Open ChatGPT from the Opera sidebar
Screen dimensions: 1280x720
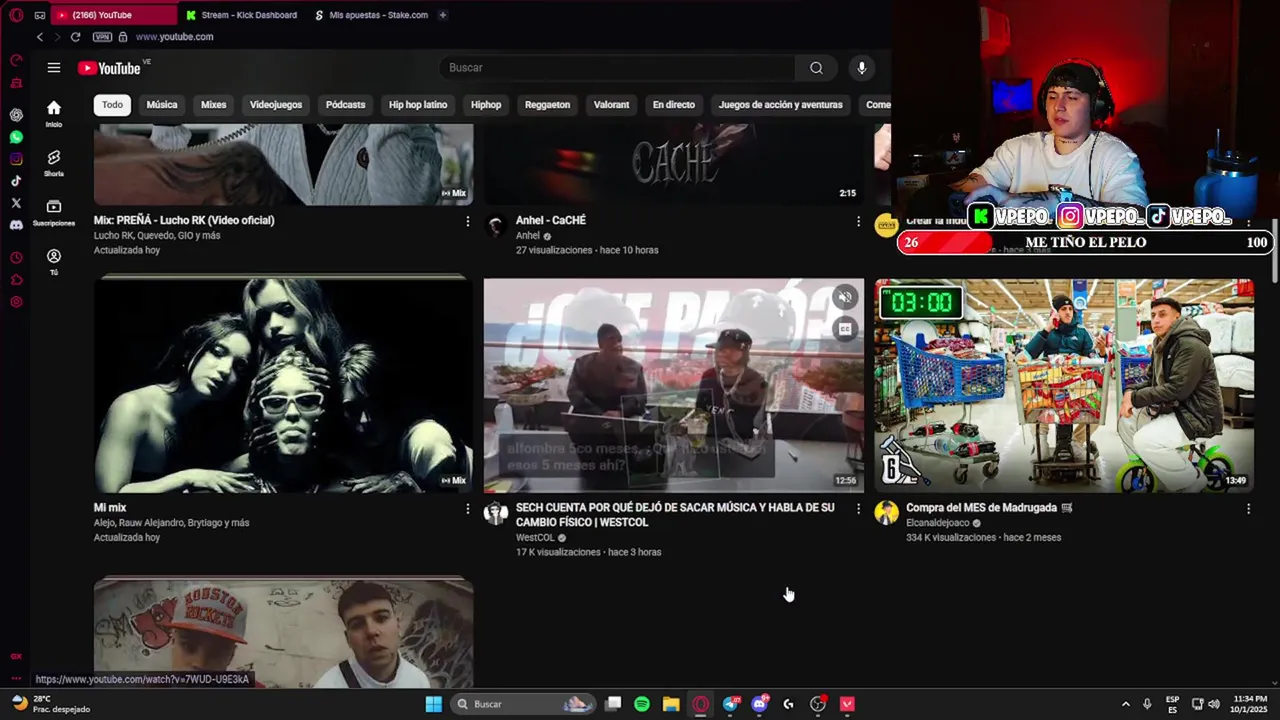(x=16, y=115)
